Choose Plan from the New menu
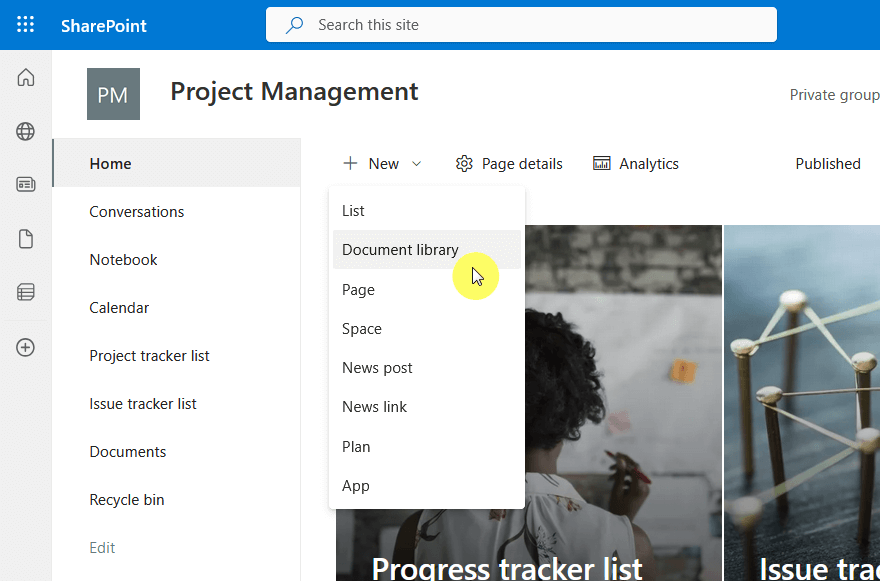 pos(427,447)
